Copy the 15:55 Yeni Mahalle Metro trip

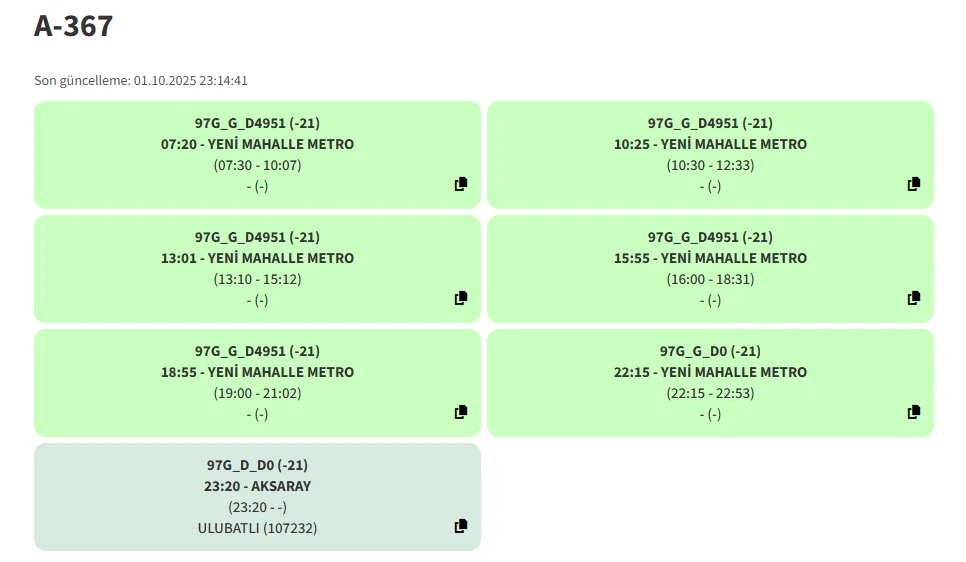click(x=914, y=298)
